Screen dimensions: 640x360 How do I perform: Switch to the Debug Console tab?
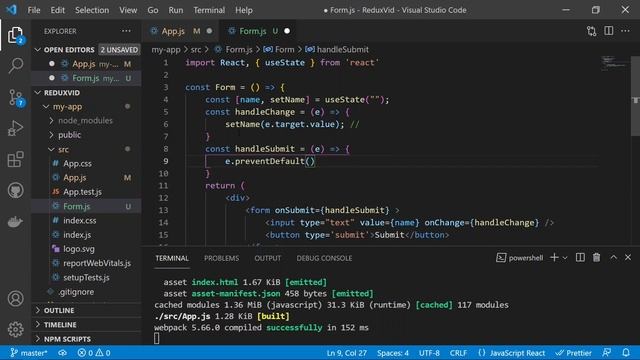(324, 258)
